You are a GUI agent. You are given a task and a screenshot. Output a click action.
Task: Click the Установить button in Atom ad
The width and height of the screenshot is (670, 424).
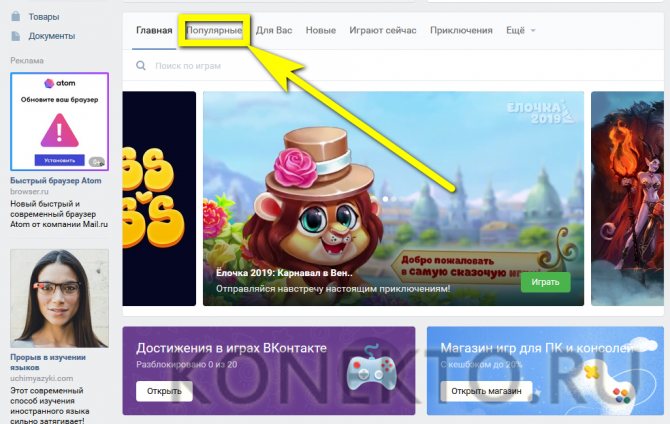(59, 160)
